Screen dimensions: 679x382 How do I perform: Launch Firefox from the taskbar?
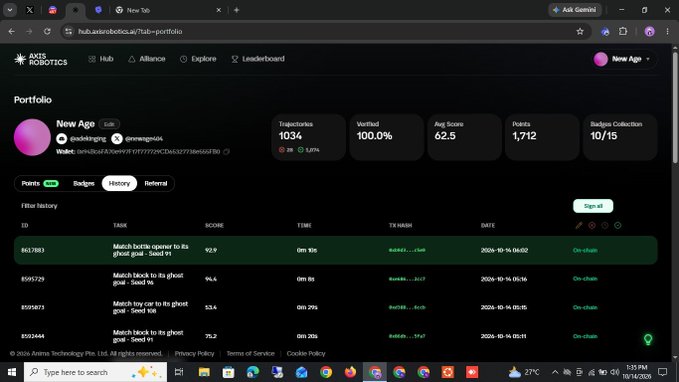tap(350, 372)
